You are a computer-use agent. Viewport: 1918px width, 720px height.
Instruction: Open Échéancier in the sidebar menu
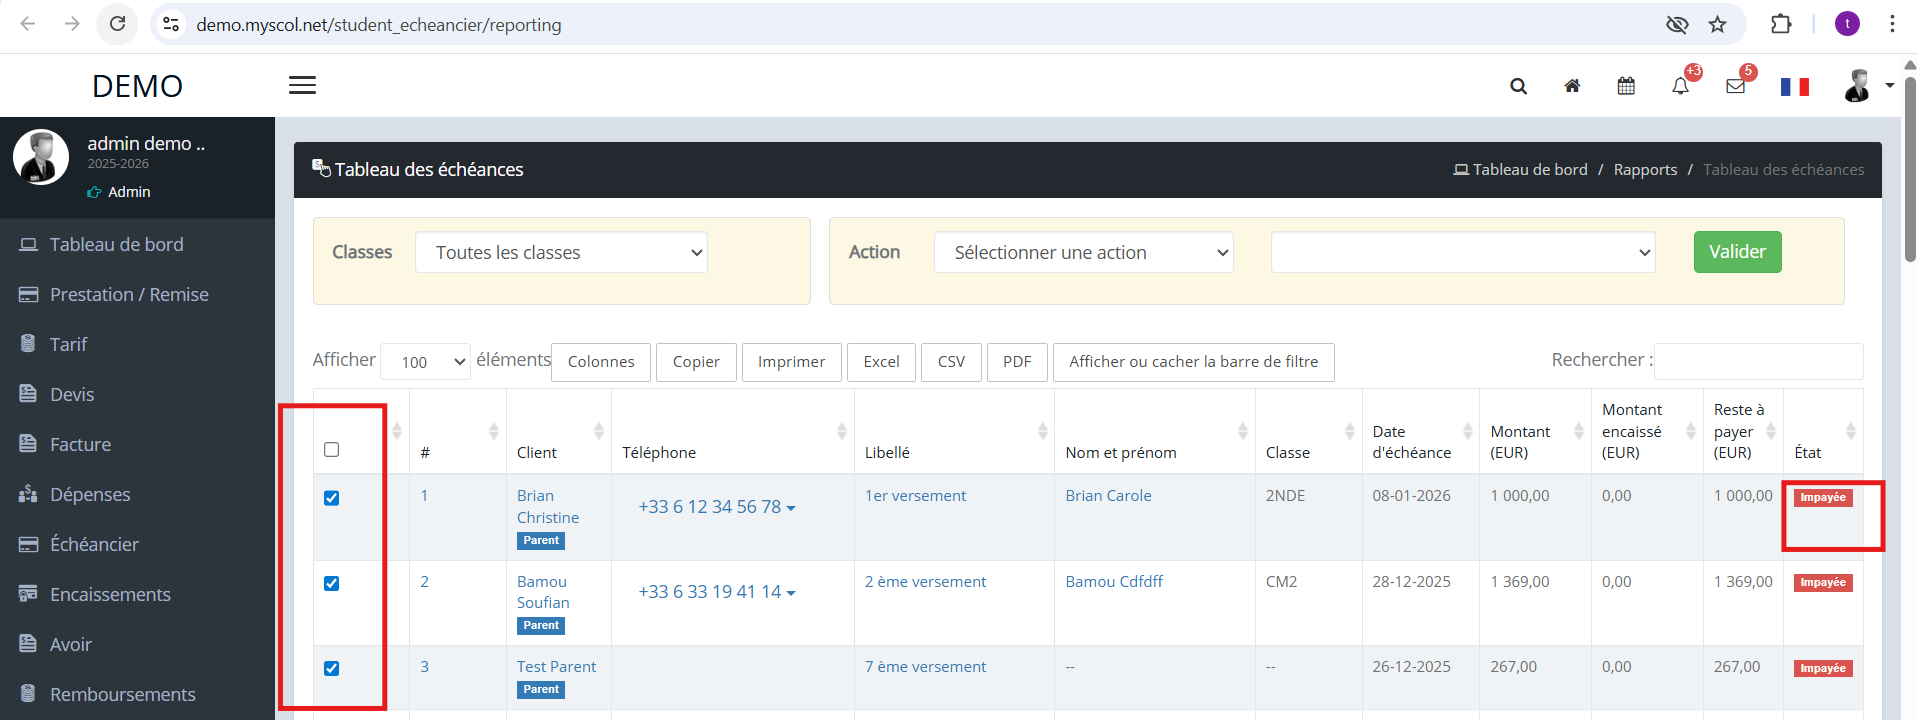[x=94, y=545]
